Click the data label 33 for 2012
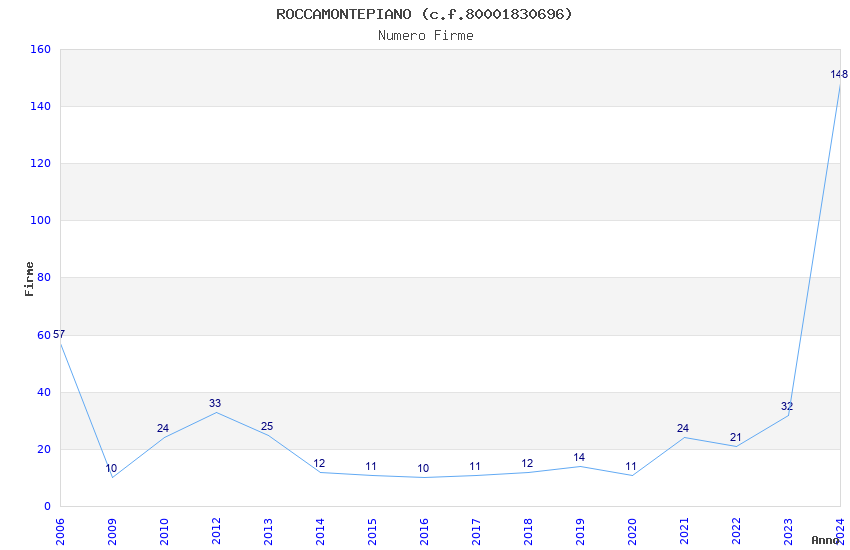850x550 pixels. click(x=215, y=403)
